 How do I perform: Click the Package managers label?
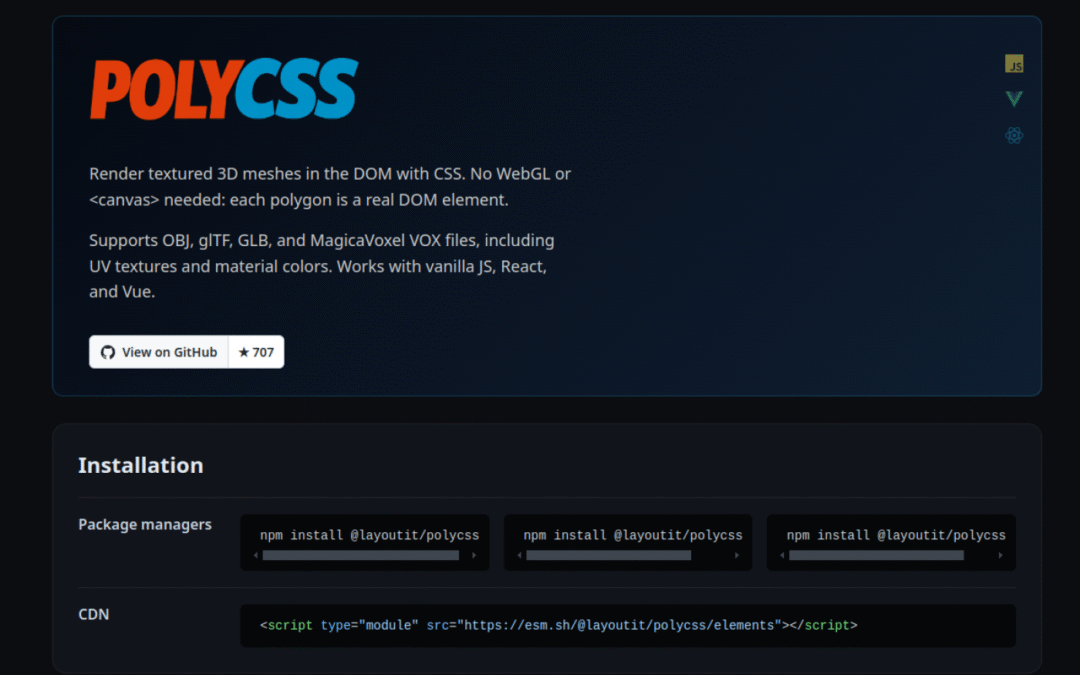pos(145,525)
